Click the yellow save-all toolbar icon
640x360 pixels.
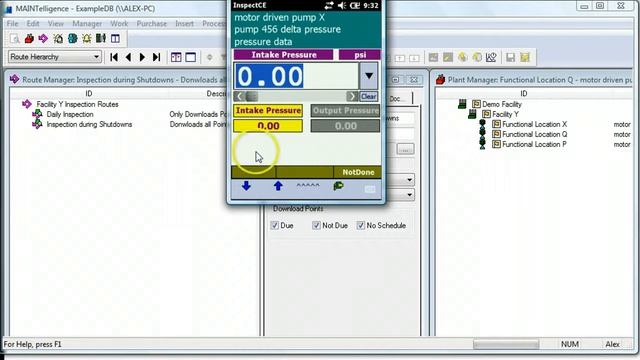coord(525,58)
